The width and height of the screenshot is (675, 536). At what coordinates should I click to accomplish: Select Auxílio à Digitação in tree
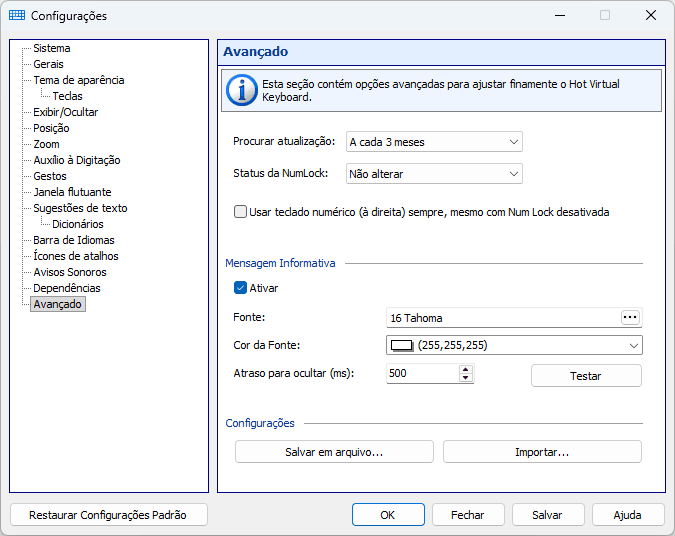pos(77,160)
